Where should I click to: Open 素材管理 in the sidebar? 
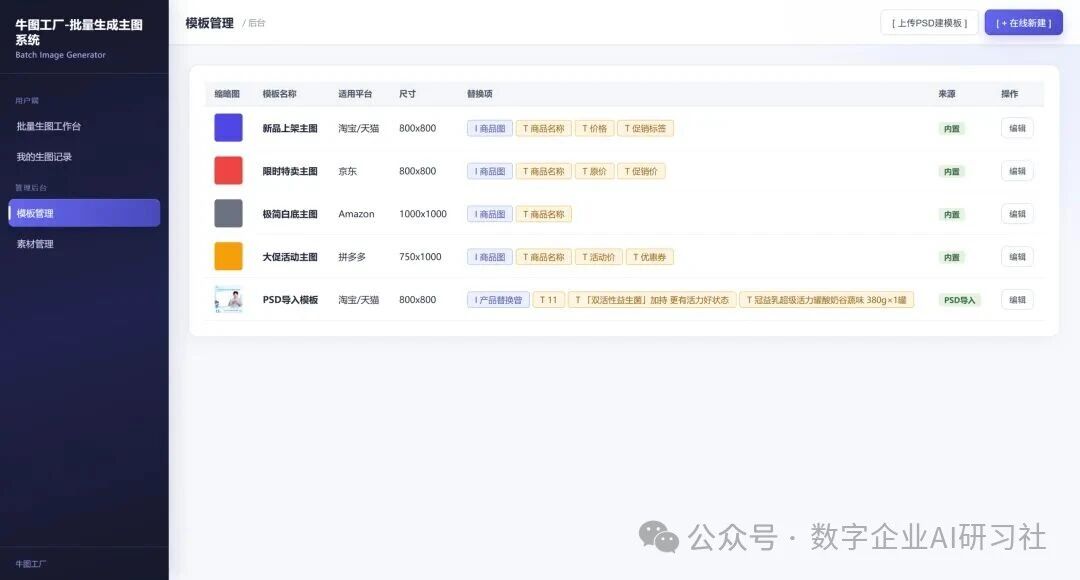35,244
